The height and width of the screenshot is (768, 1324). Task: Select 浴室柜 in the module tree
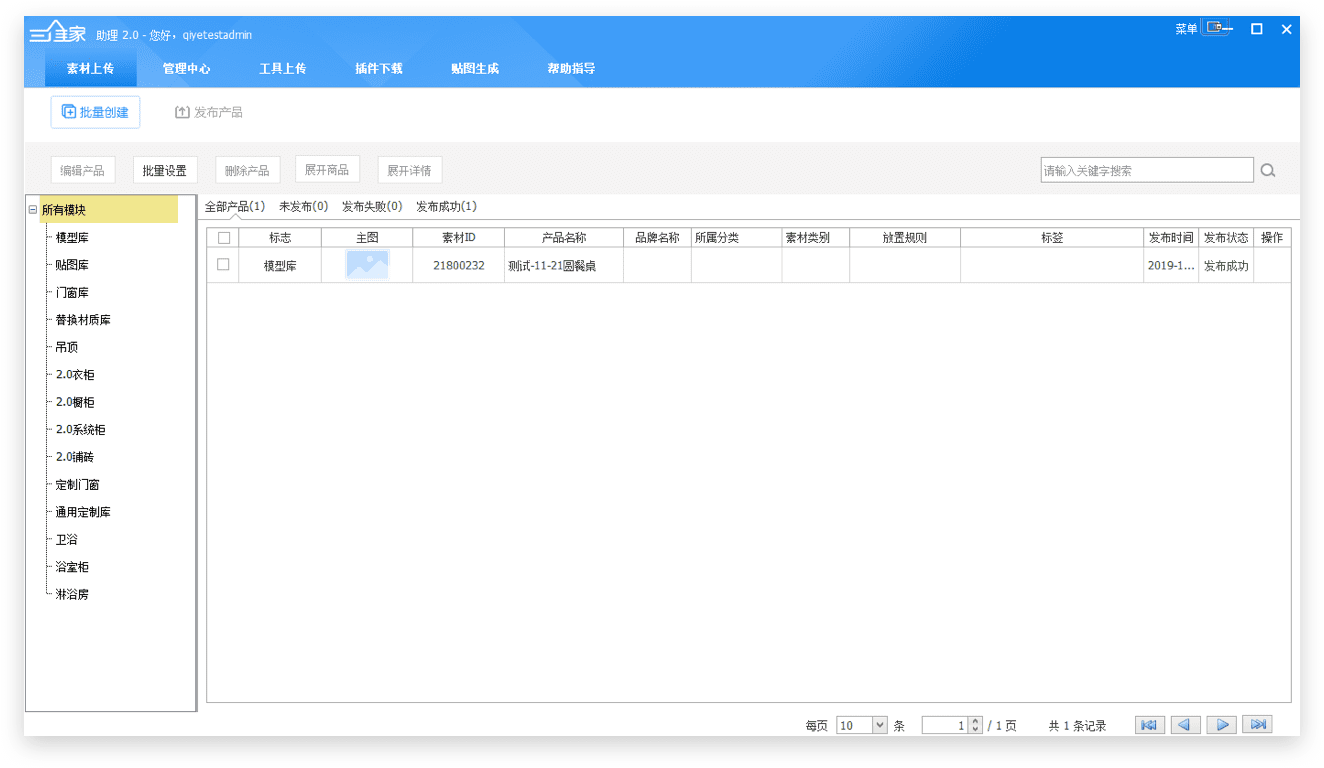(72, 567)
